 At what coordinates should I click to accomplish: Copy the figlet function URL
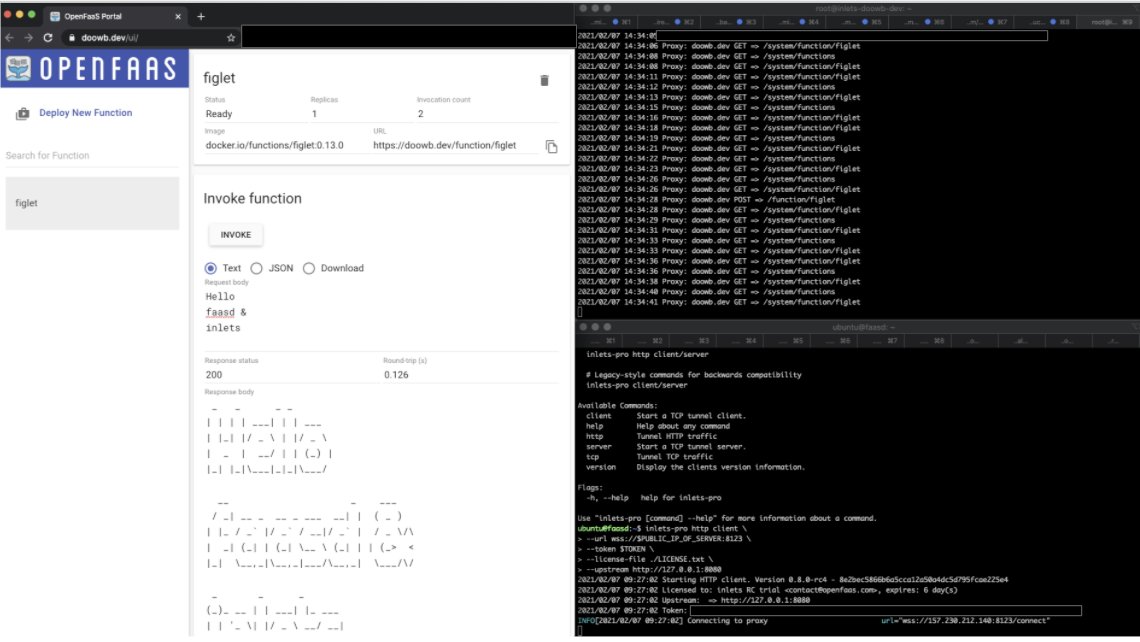[x=551, y=147]
